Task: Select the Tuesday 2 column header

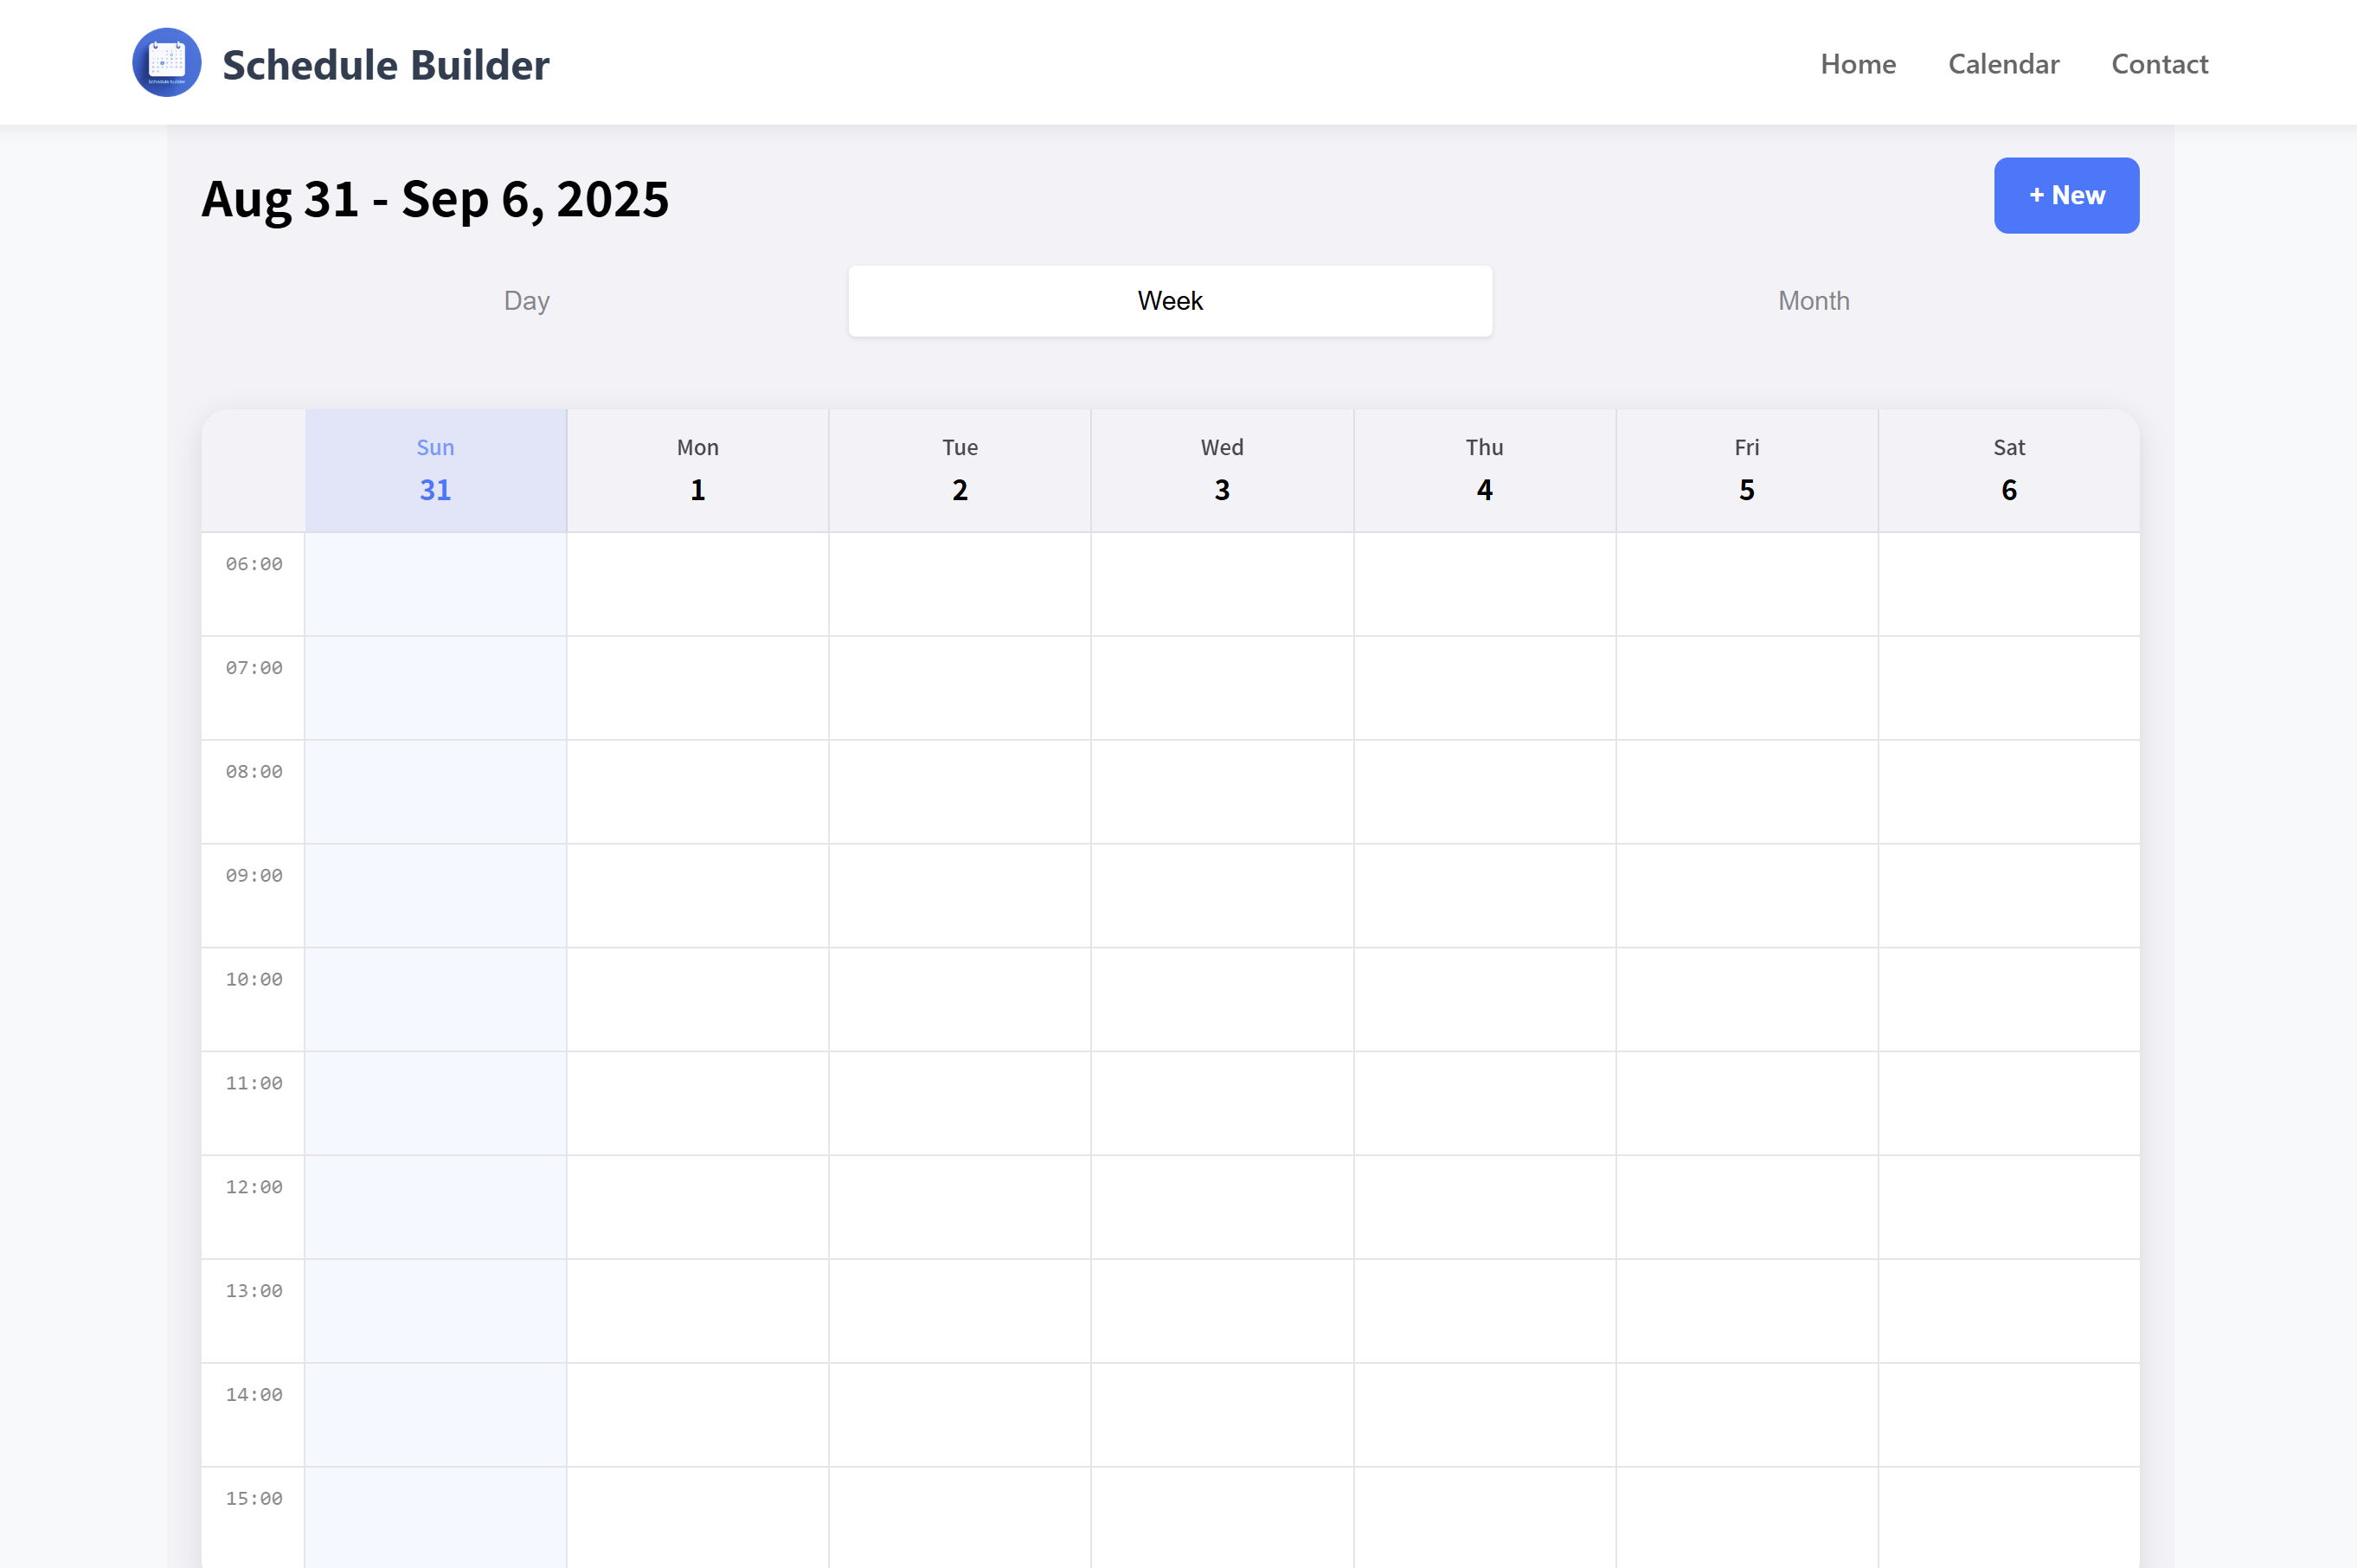Action: click(959, 469)
